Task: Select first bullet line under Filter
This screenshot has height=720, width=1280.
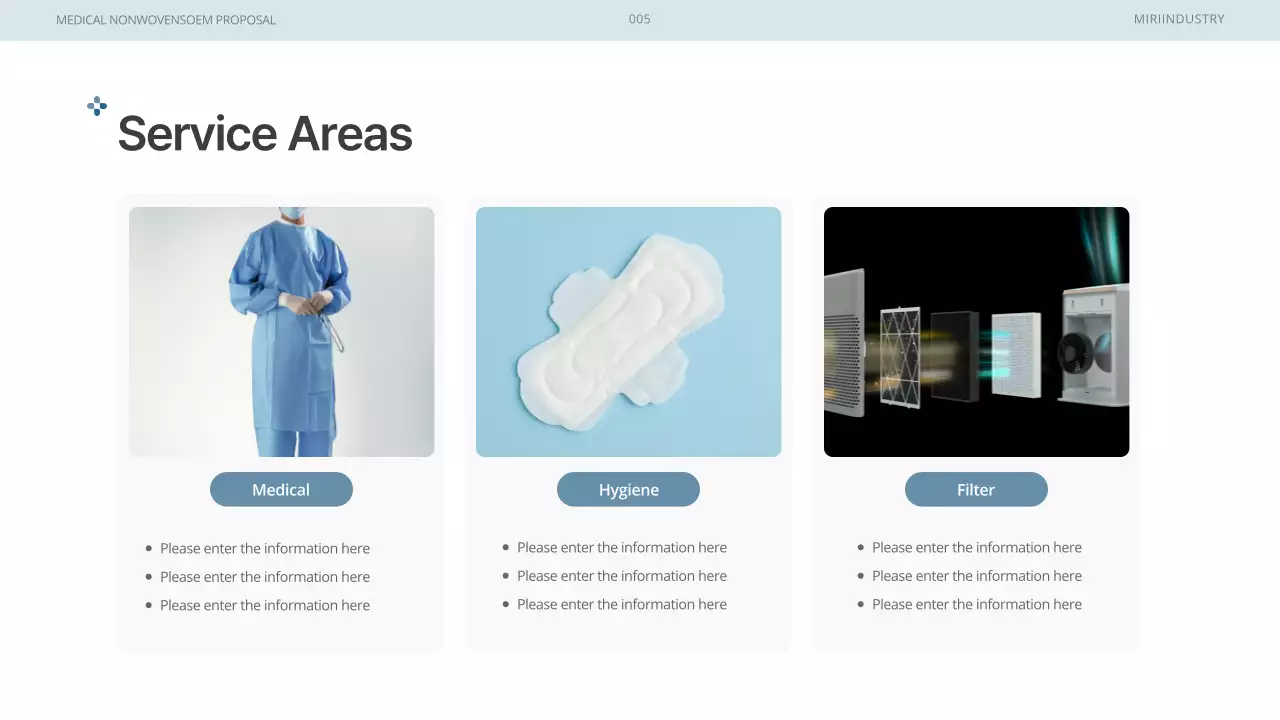Action: (977, 548)
